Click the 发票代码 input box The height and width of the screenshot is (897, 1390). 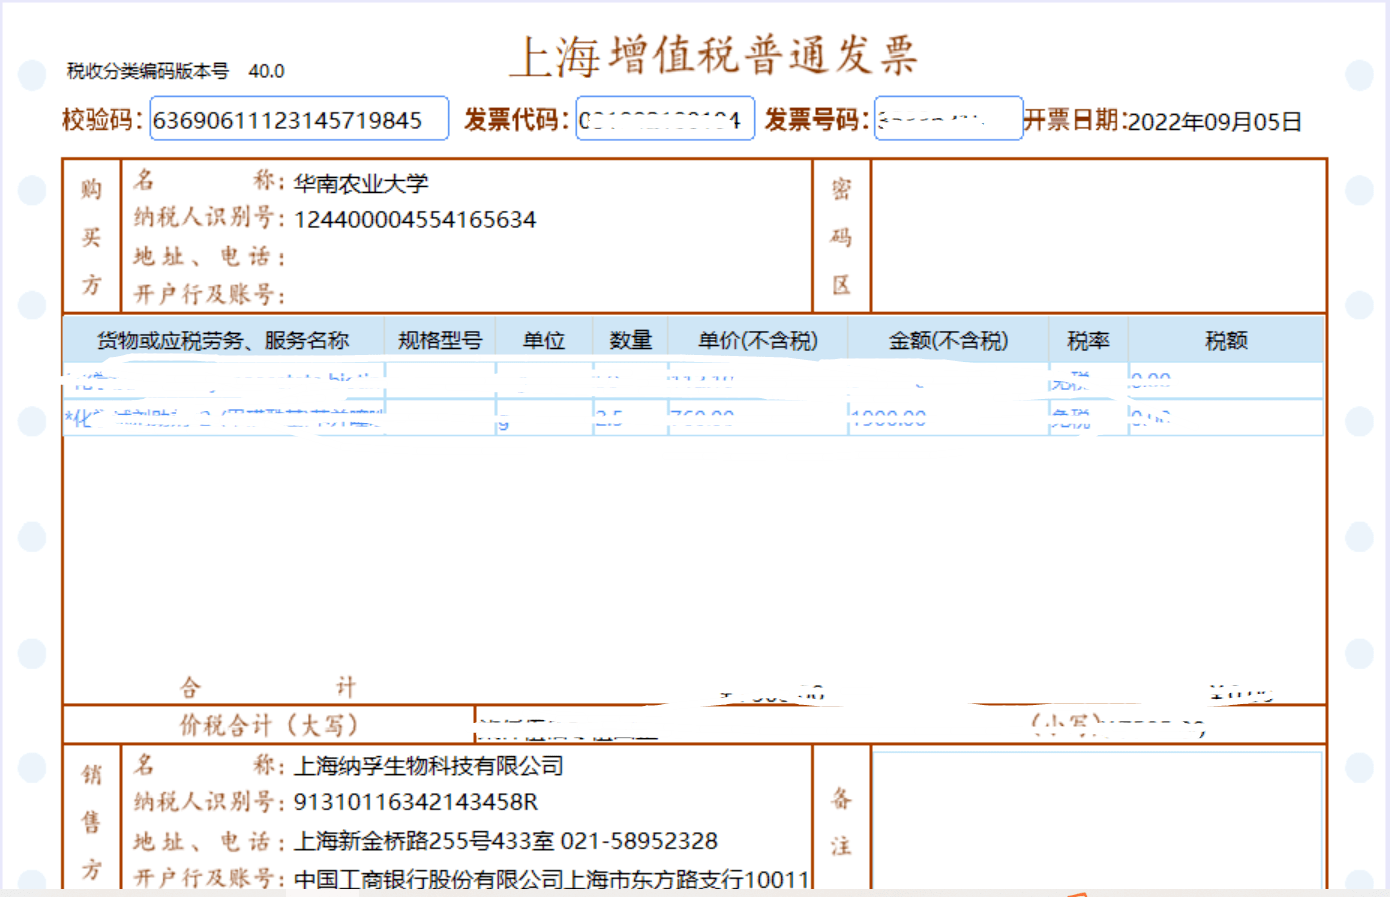[664, 120]
